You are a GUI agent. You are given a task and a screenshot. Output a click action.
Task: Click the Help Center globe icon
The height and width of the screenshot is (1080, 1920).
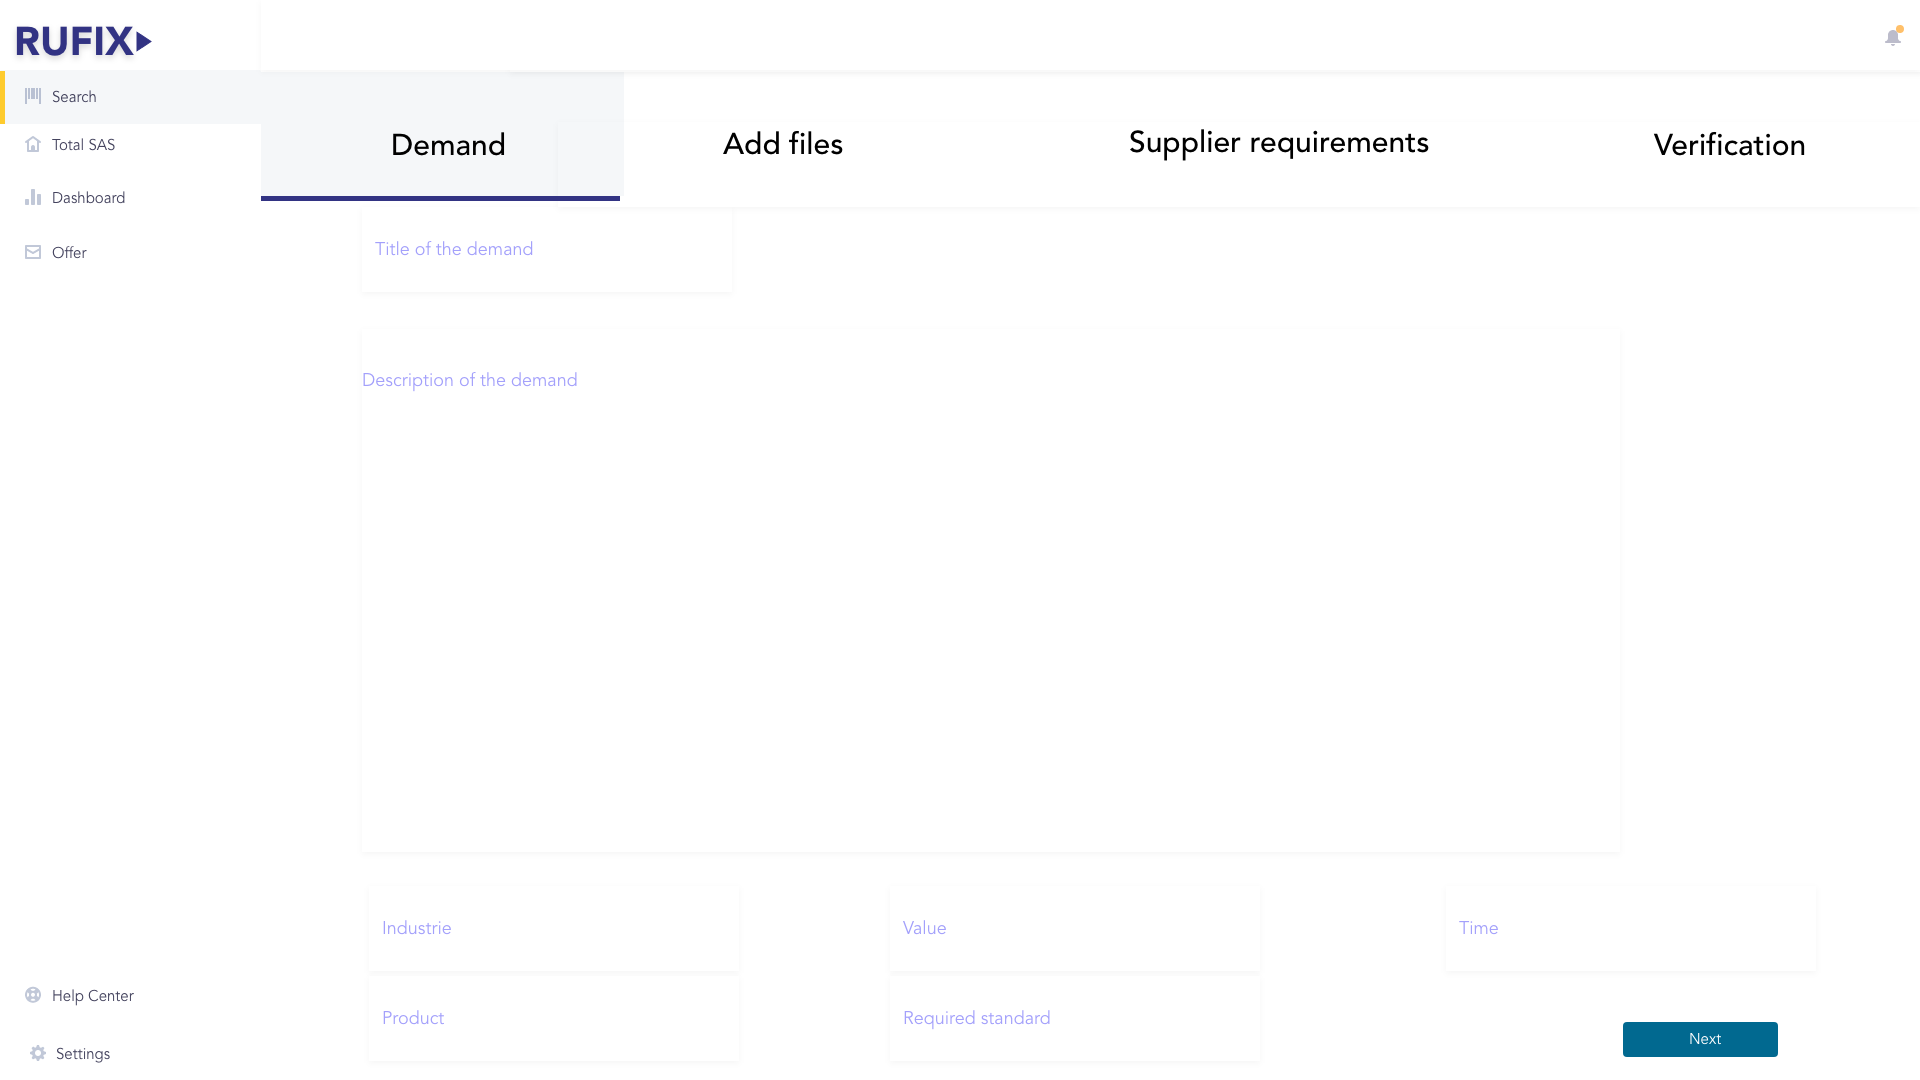tap(33, 995)
